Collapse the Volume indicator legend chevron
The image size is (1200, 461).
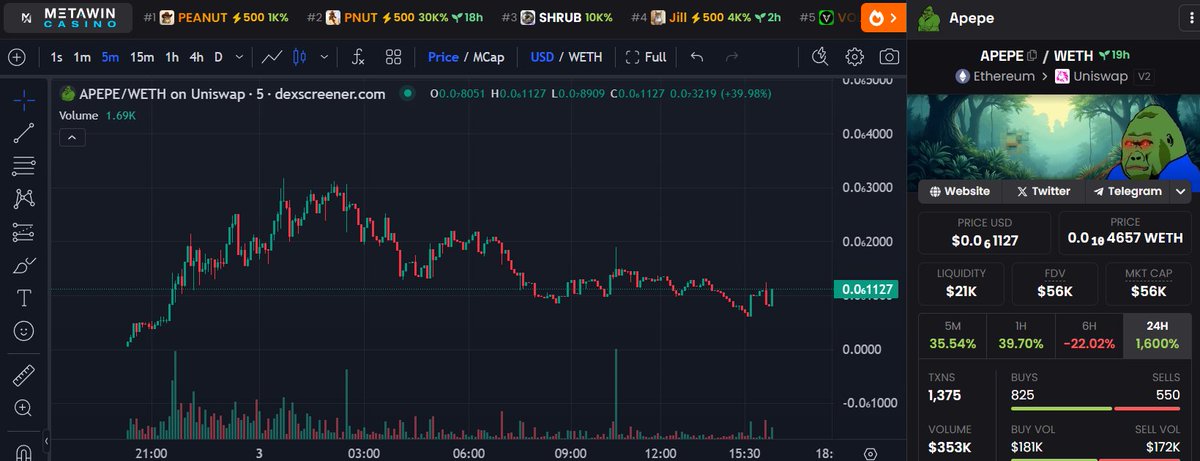coord(70,138)
